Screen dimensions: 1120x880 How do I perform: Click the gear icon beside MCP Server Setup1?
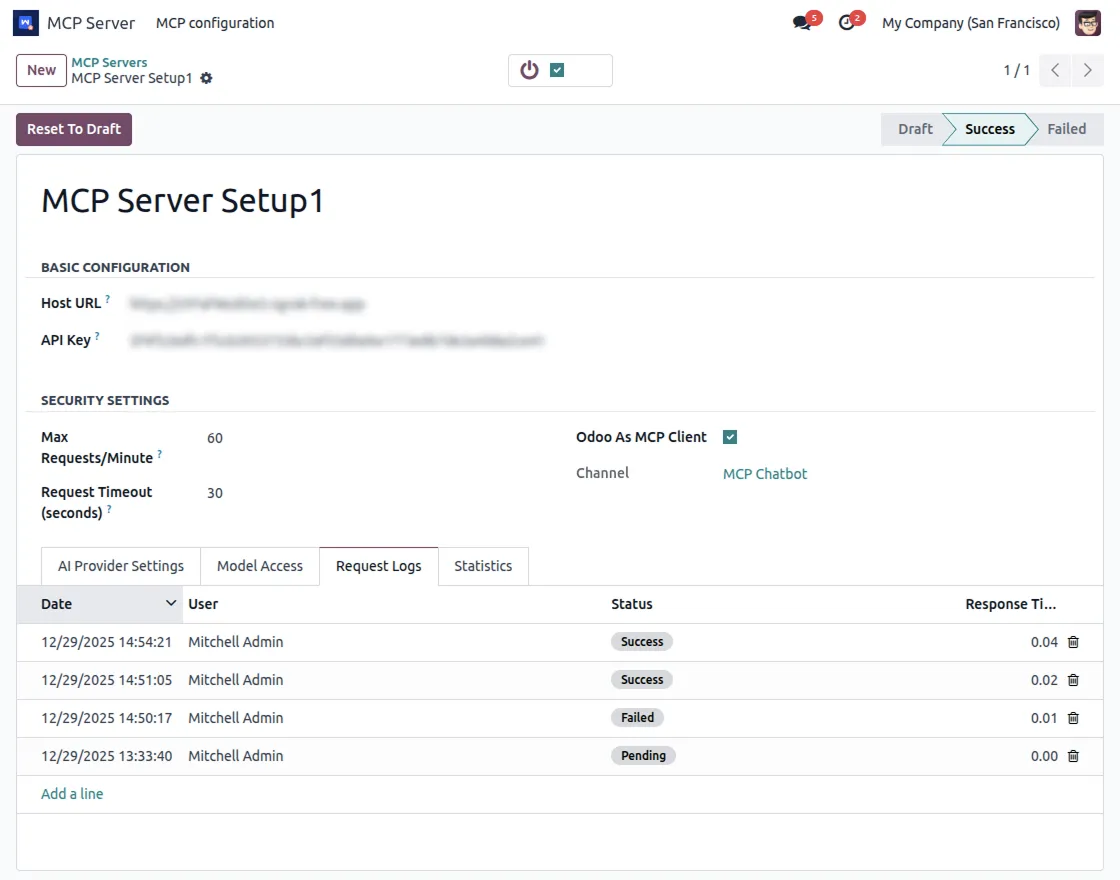click(206, 78)
